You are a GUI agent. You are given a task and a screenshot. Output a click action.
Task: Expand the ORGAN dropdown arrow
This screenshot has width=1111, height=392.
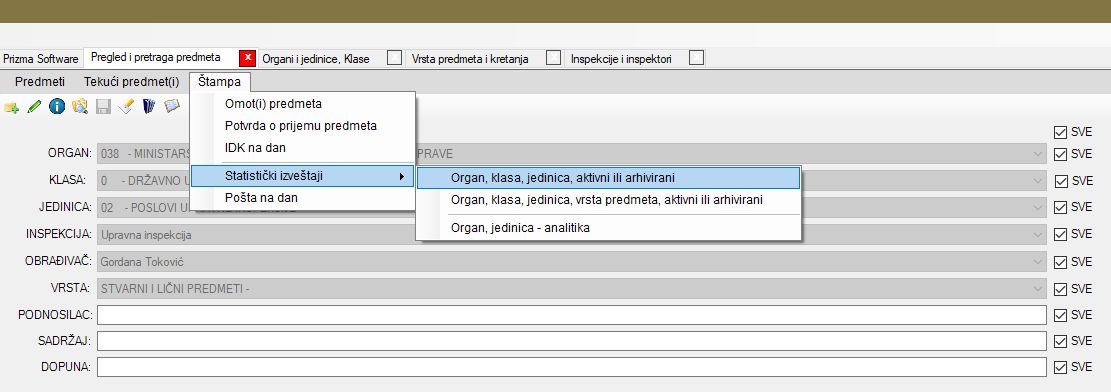1038,154
